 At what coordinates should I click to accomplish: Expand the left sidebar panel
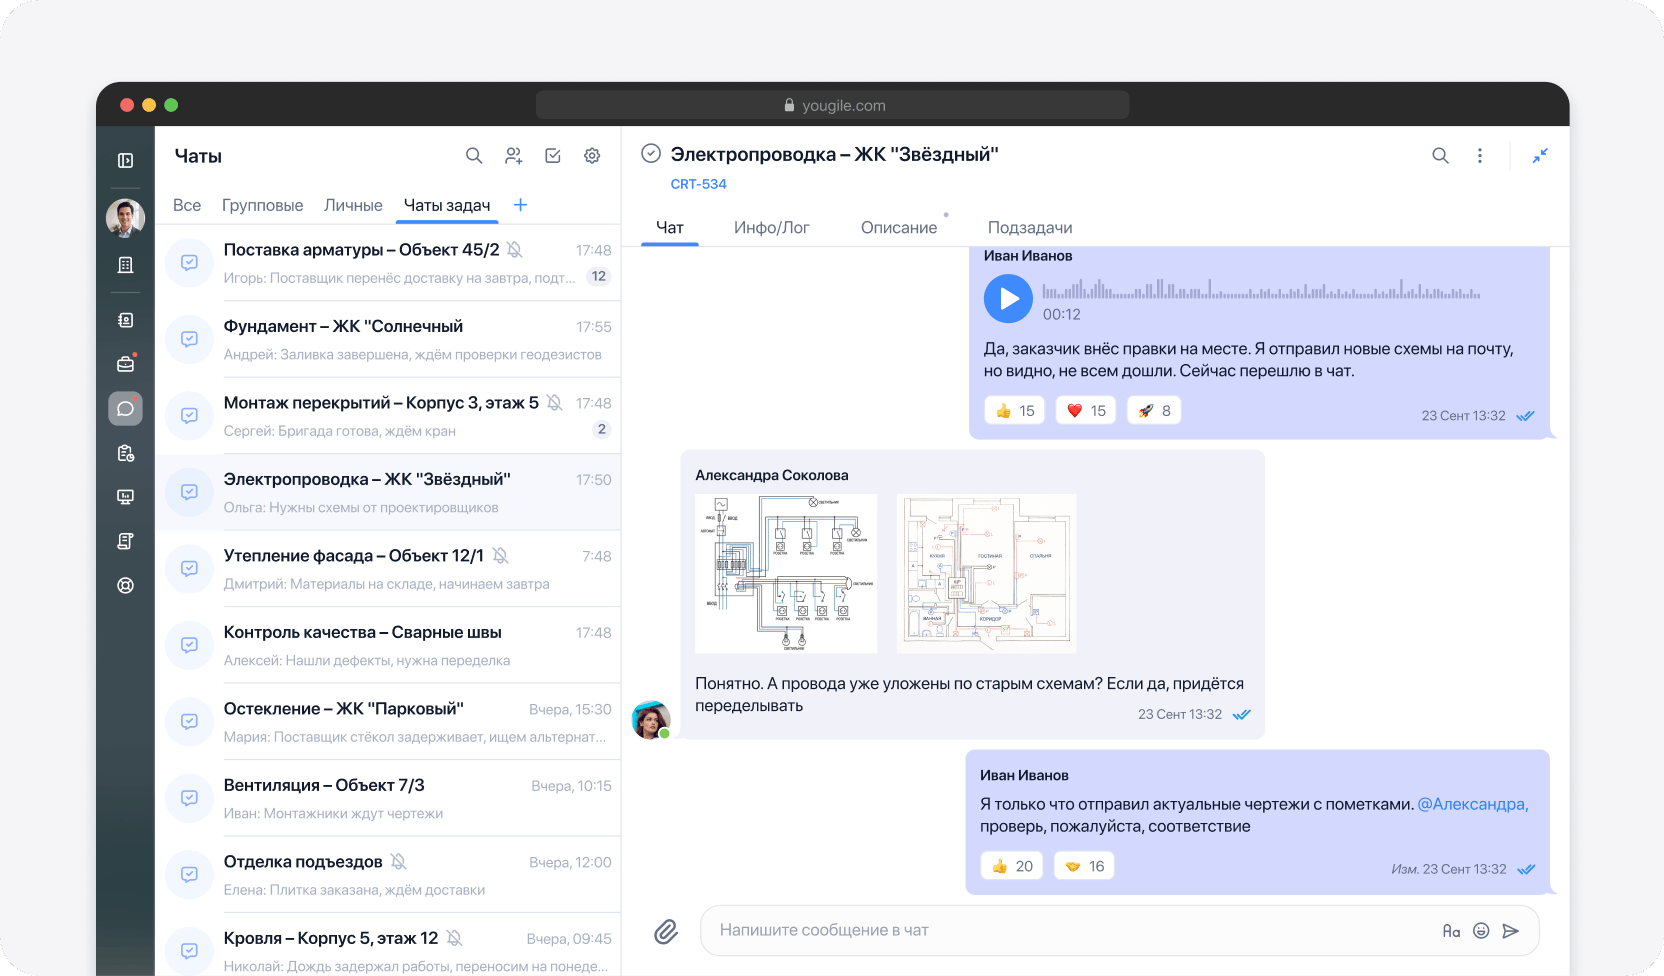point(126,161)
